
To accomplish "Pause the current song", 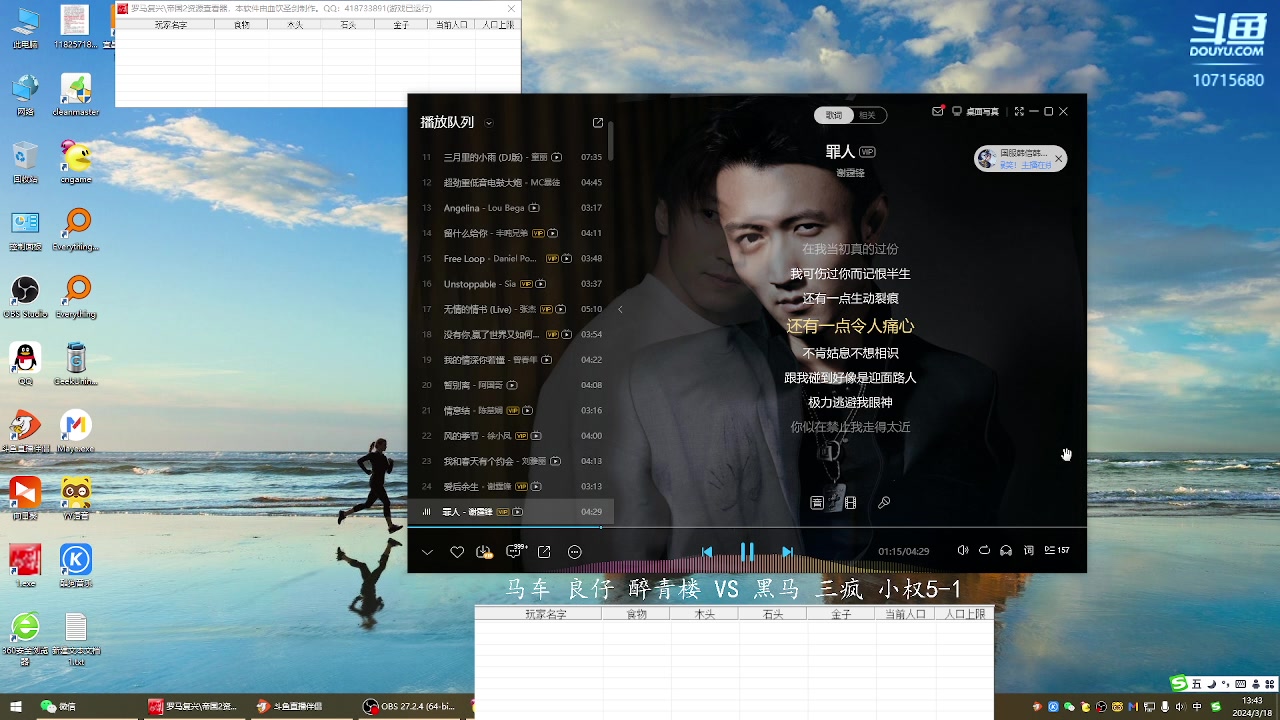I will pyautogui.click(x=747, y=552).
